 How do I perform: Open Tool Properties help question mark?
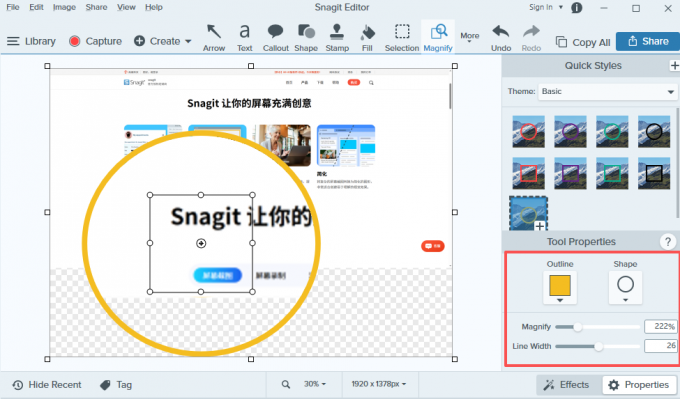[x=668, y=242]
